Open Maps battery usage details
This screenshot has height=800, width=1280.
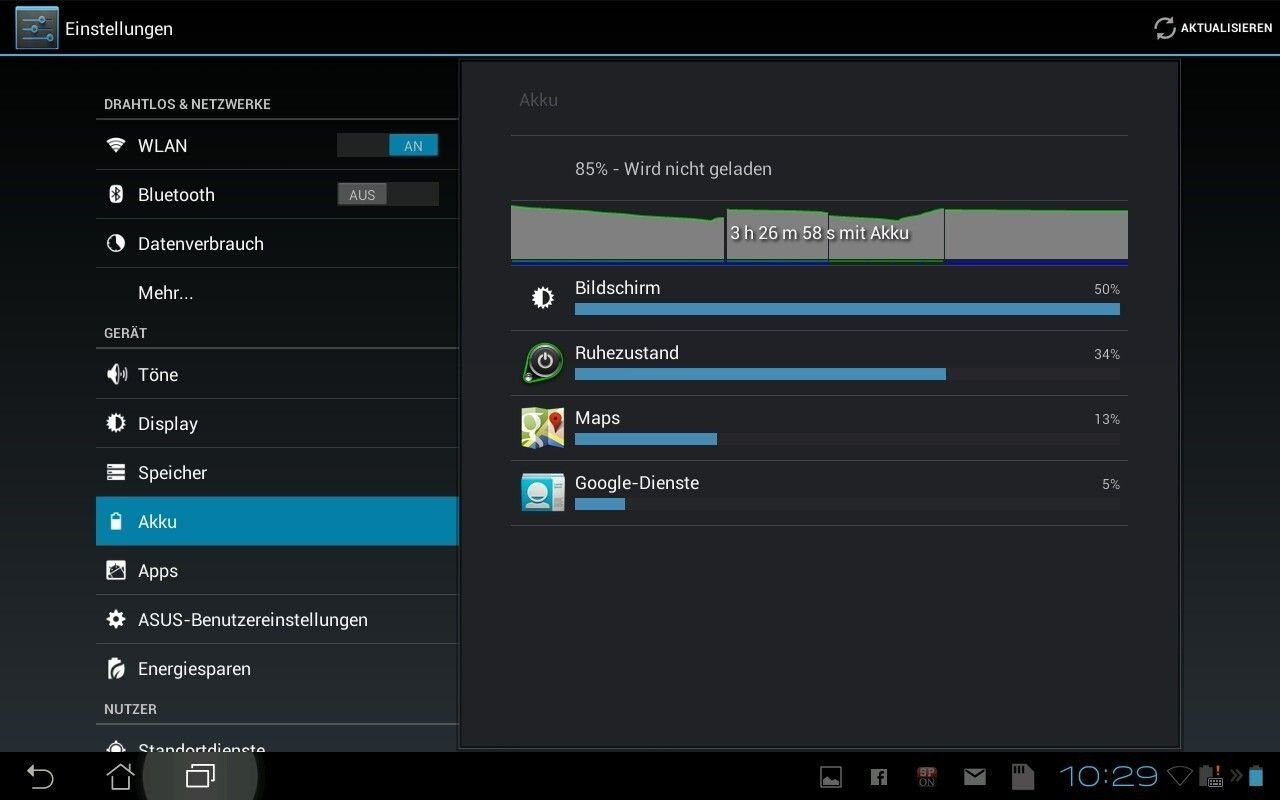click(819, 428)
